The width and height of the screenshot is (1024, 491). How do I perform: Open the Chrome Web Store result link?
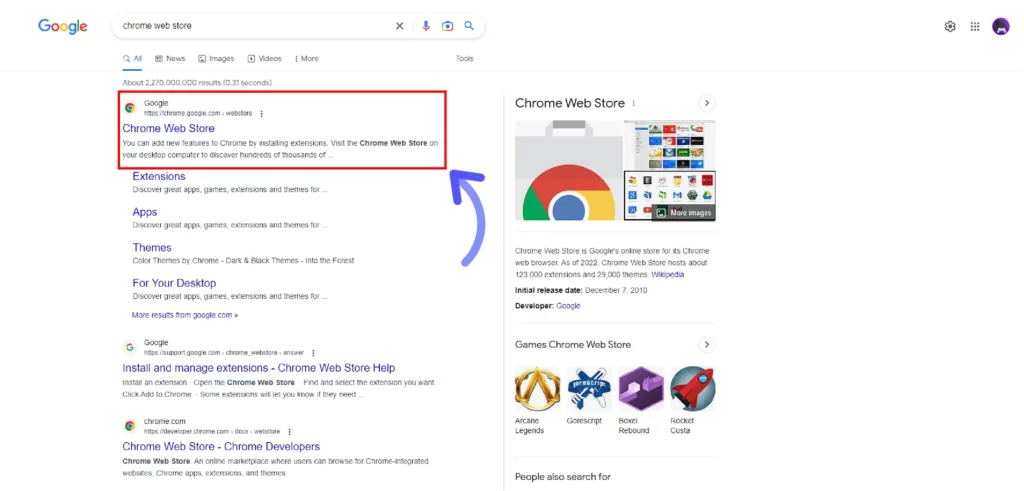168,128
